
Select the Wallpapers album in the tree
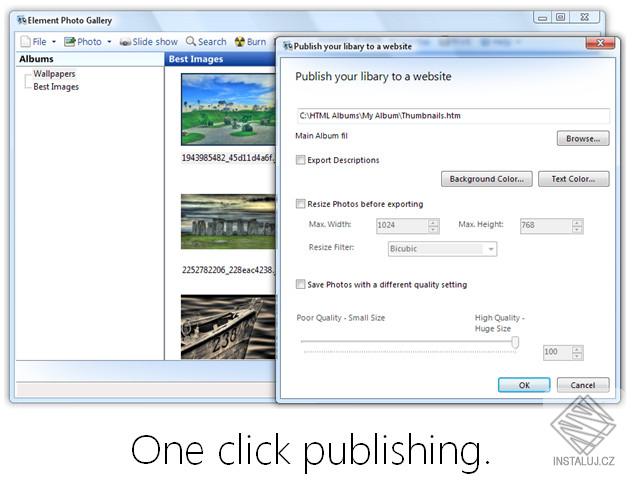(54, 74)
